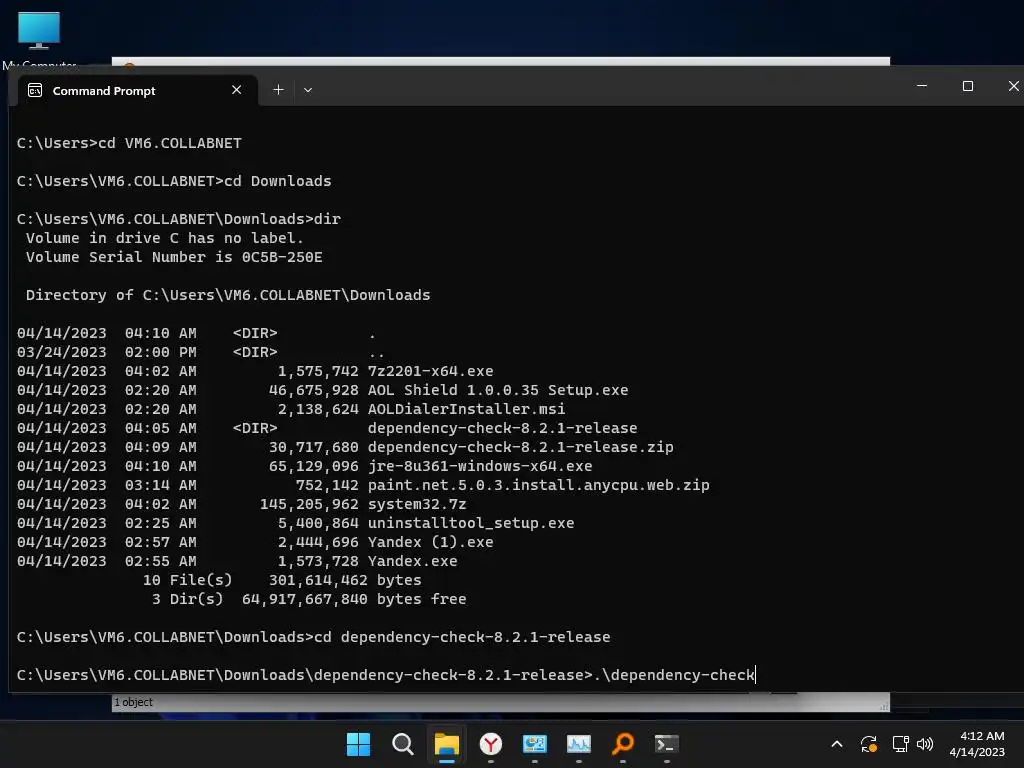This screenshot has width=1024, height=768.
Task: Click the file size 145,205,962
Action: pyautogui.click(x=309, y=504)
